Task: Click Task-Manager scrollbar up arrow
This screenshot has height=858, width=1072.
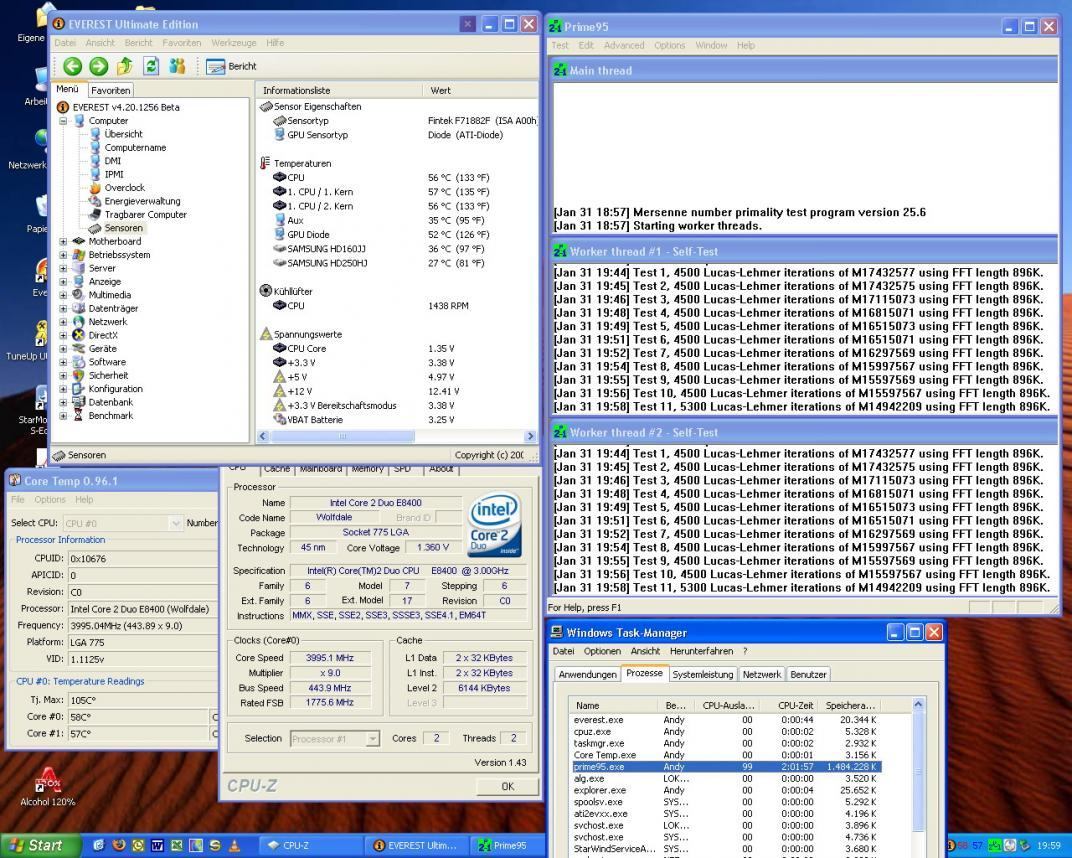Action: (918, 704)
